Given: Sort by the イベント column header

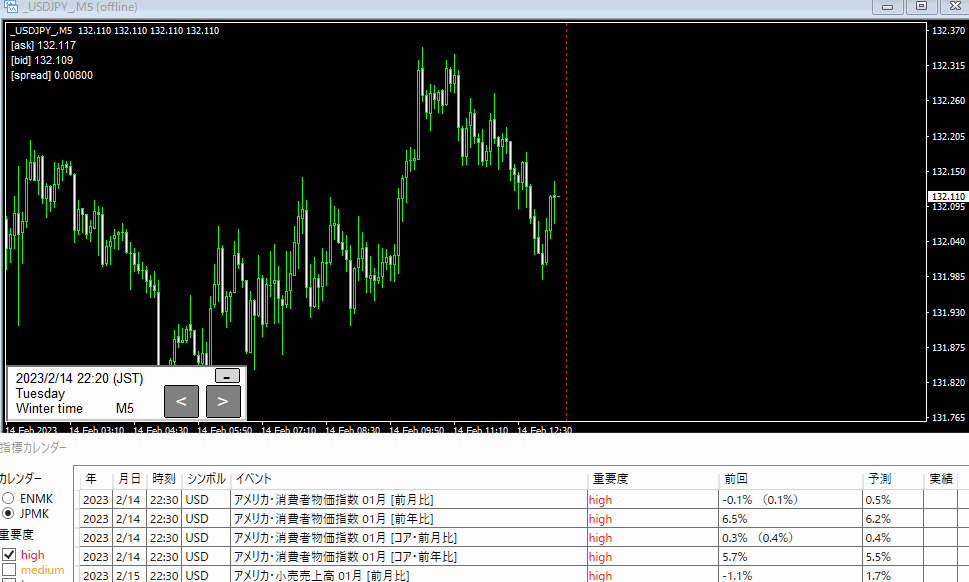Looking at the screenshot, I should 252,479.
